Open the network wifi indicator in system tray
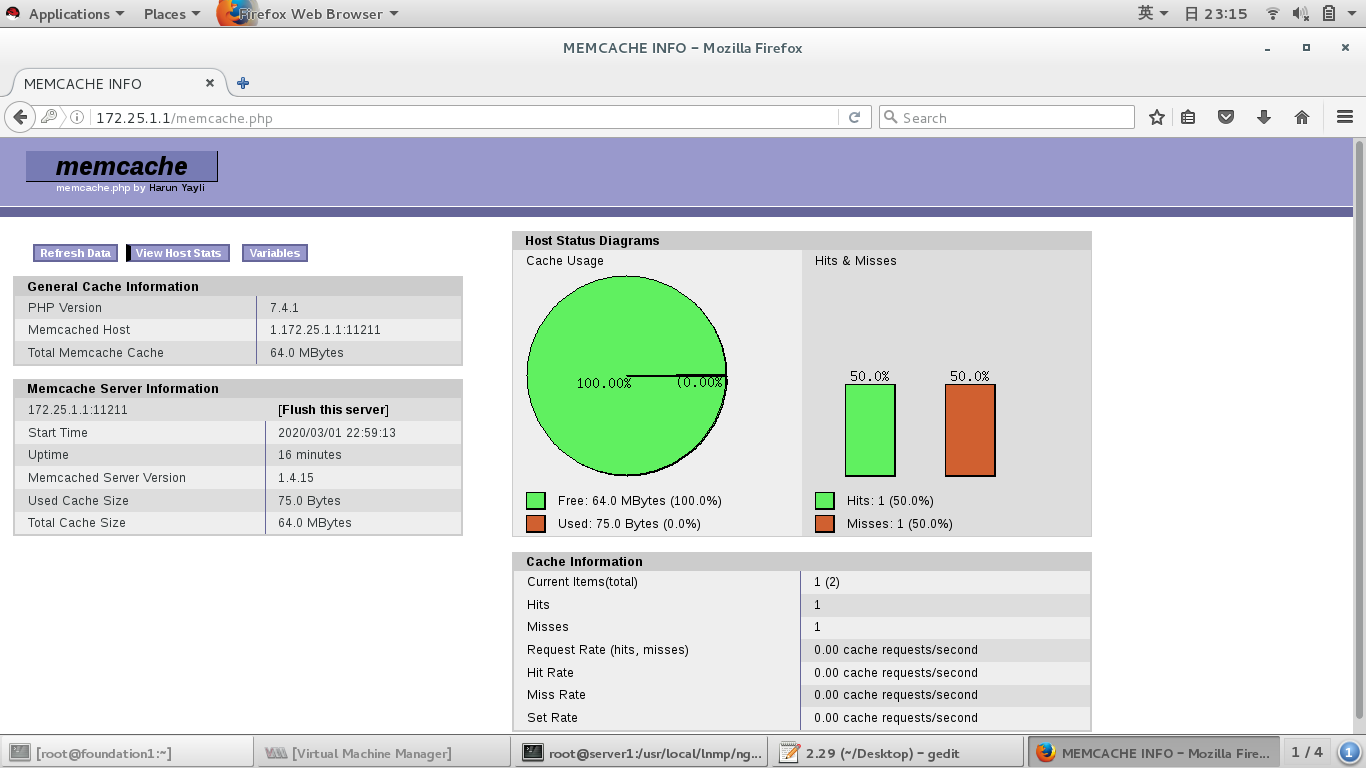Viewport: 1366px width, 768px height. point(1273,13)
